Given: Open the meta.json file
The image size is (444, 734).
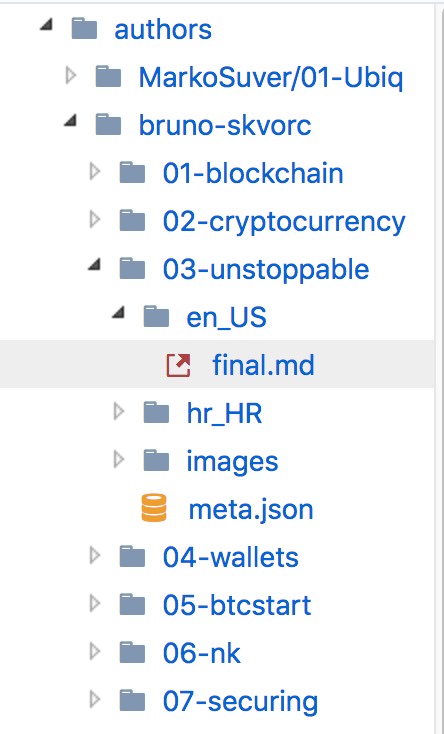Looking at the screenshot, I should click(x=251, y=509).
